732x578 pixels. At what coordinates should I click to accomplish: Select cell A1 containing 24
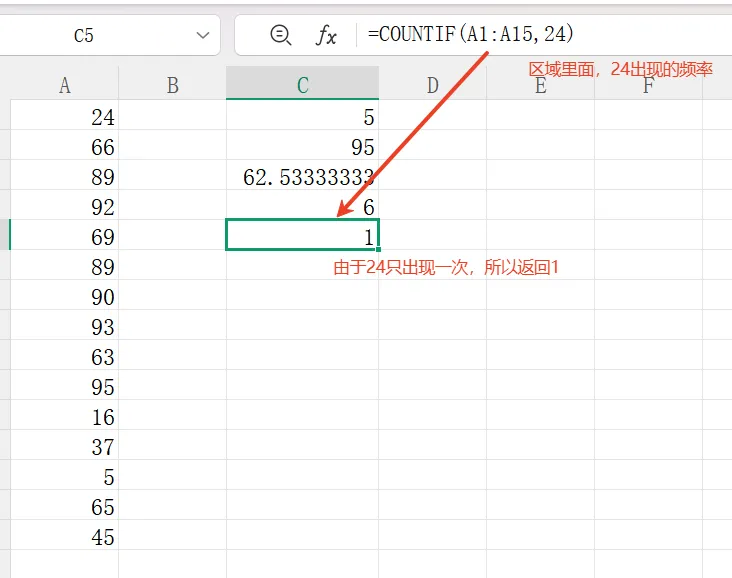(x=64, y=115)
